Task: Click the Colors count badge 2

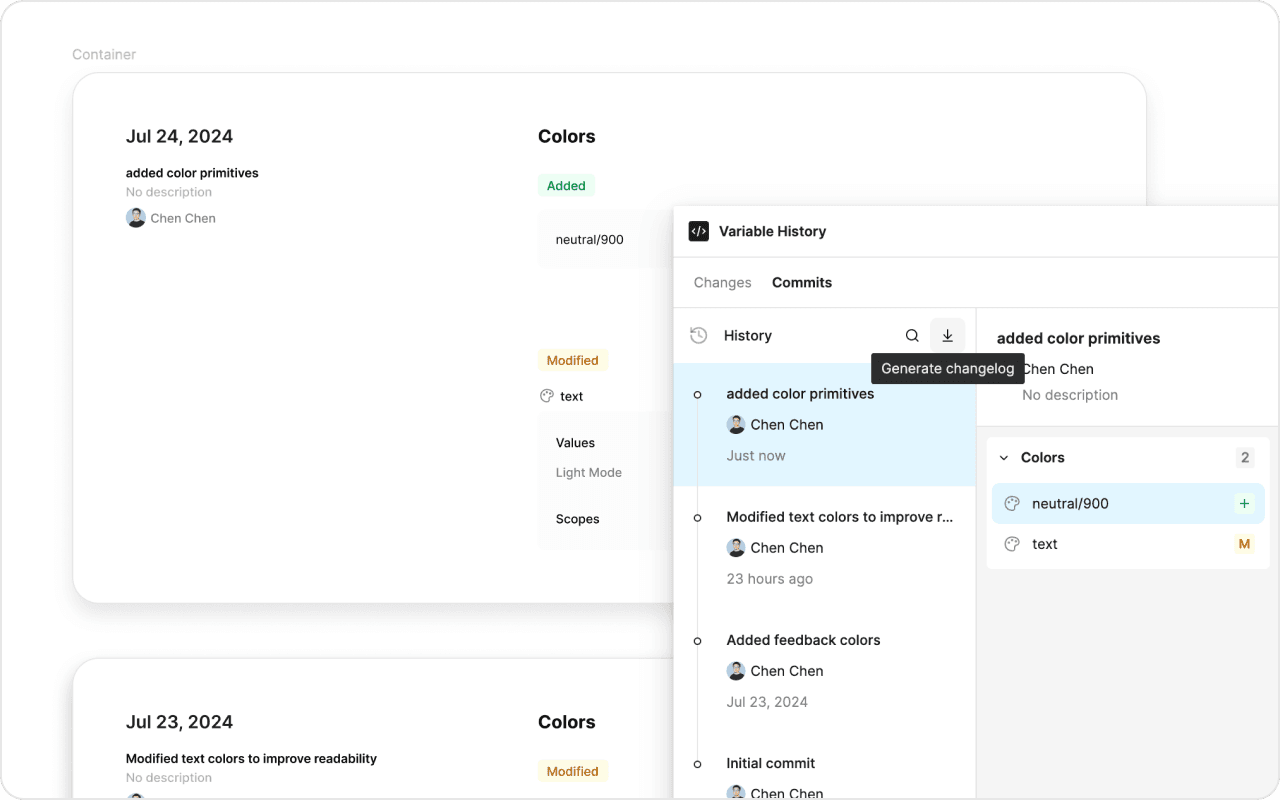Action: coord(1245,458)
